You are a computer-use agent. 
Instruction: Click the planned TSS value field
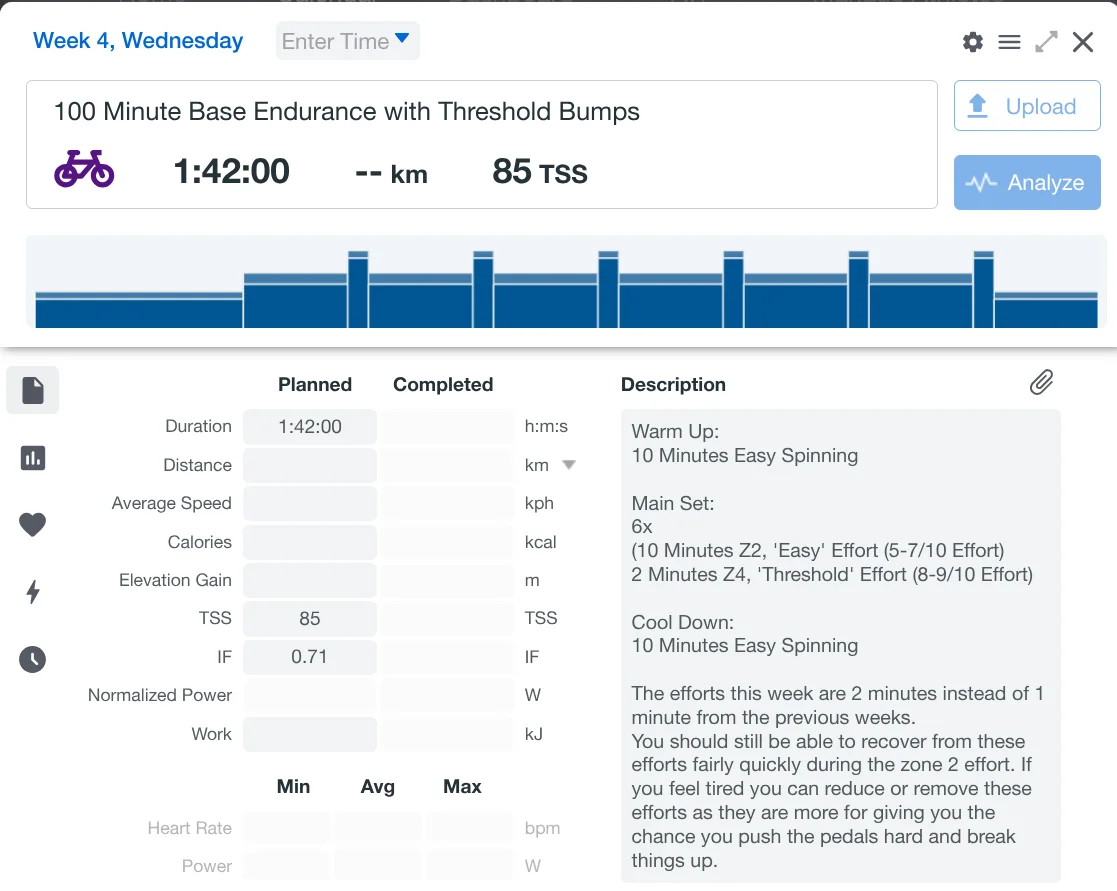point(310,619)
